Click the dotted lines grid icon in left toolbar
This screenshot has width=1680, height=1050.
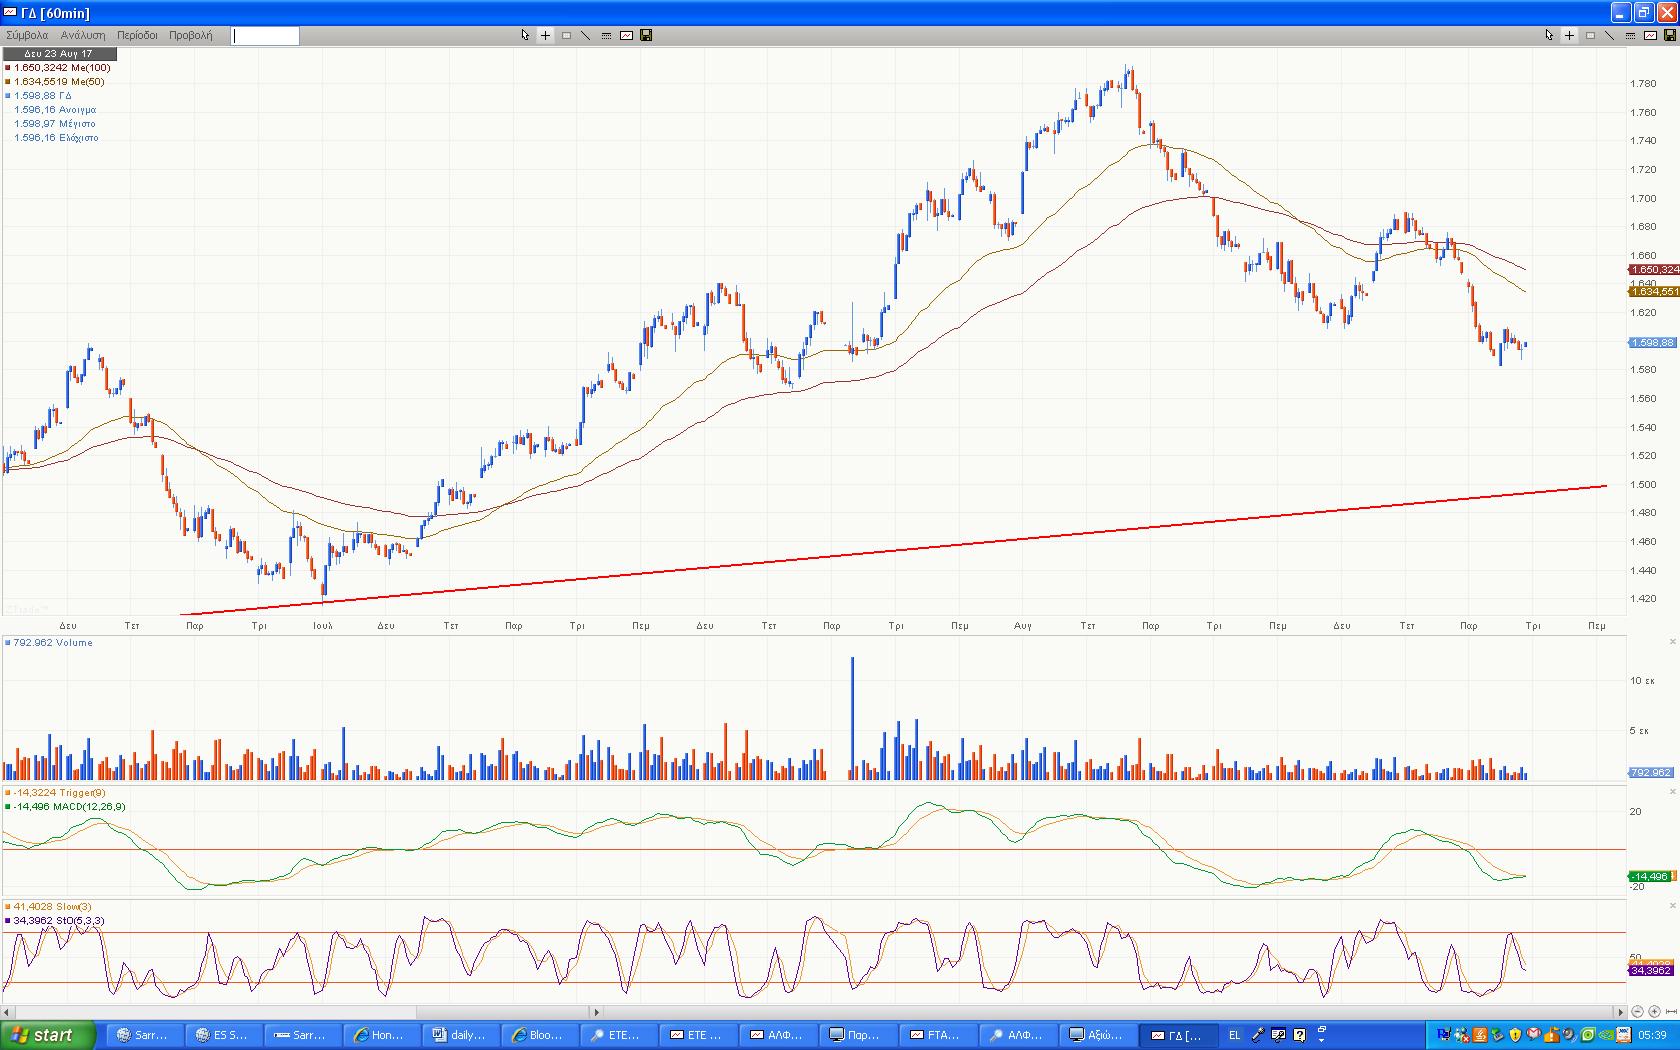[606, 35]
